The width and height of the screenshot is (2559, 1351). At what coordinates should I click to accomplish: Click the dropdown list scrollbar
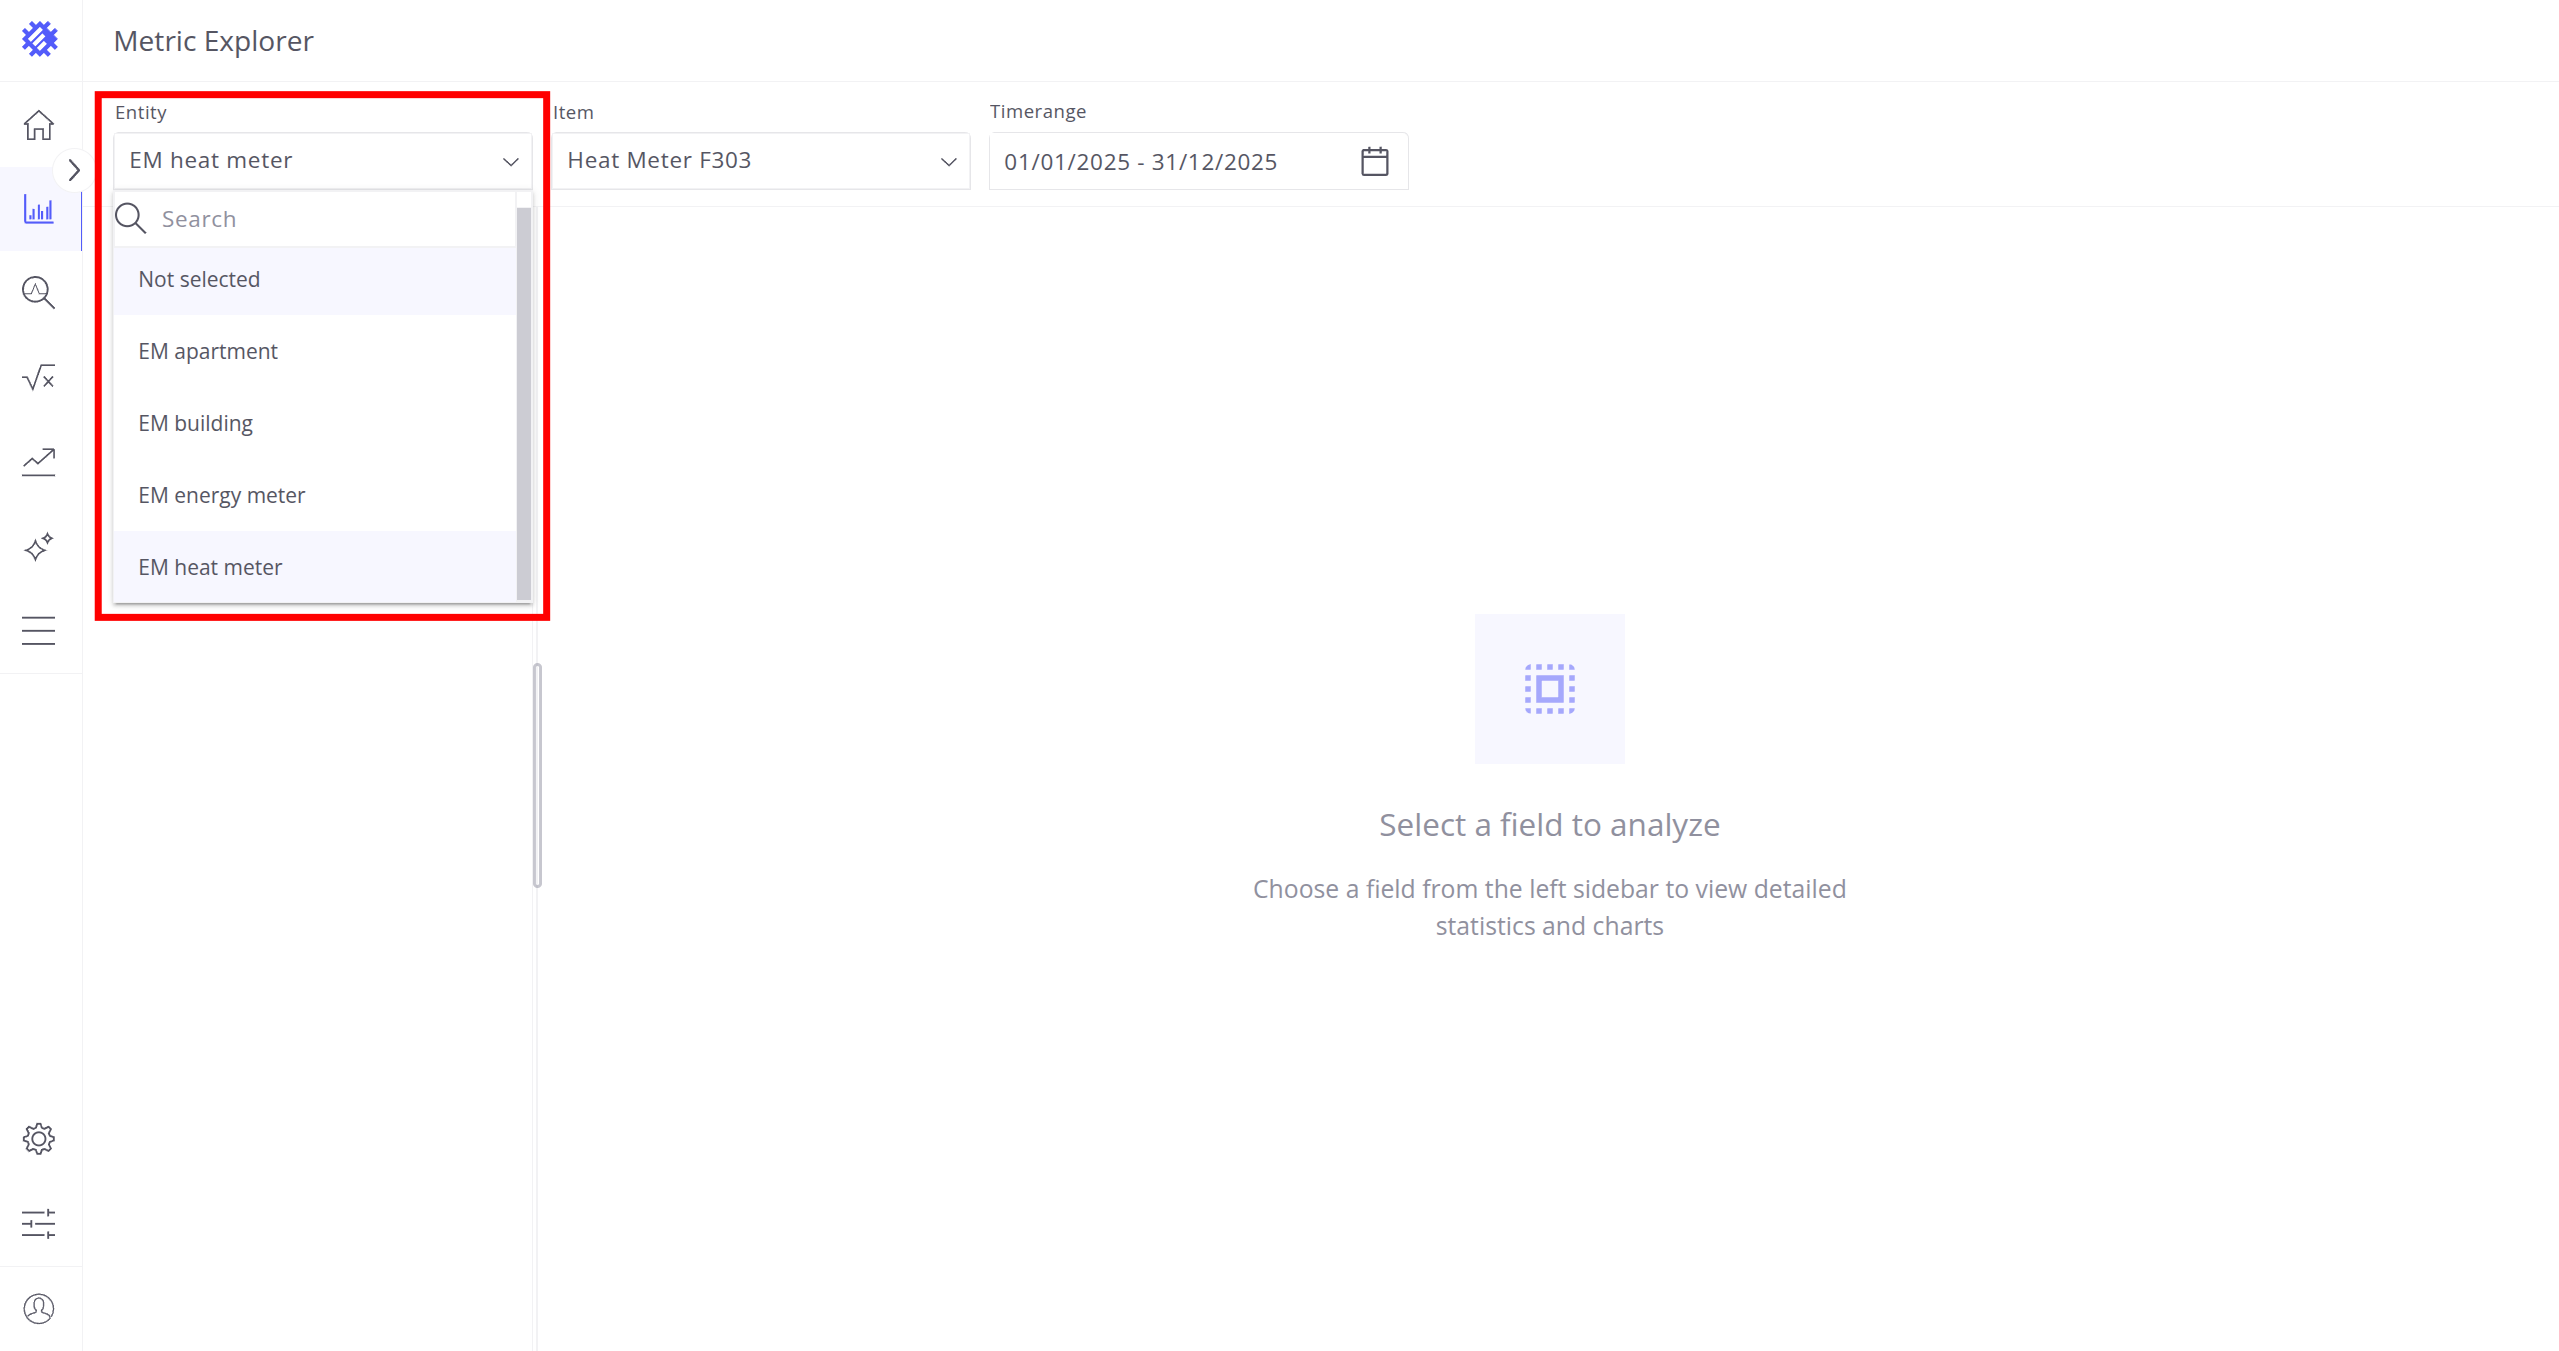click(523, 400)
